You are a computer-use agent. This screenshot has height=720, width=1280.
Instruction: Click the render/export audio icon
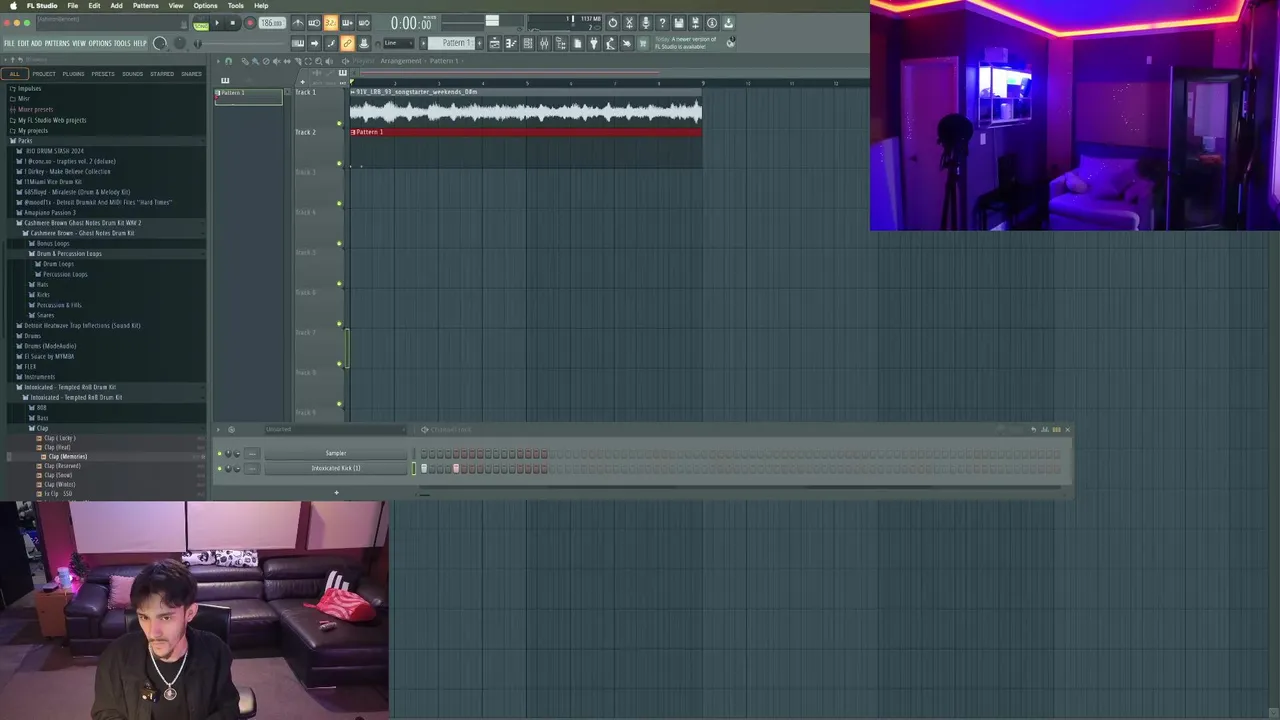coord(695,23)
